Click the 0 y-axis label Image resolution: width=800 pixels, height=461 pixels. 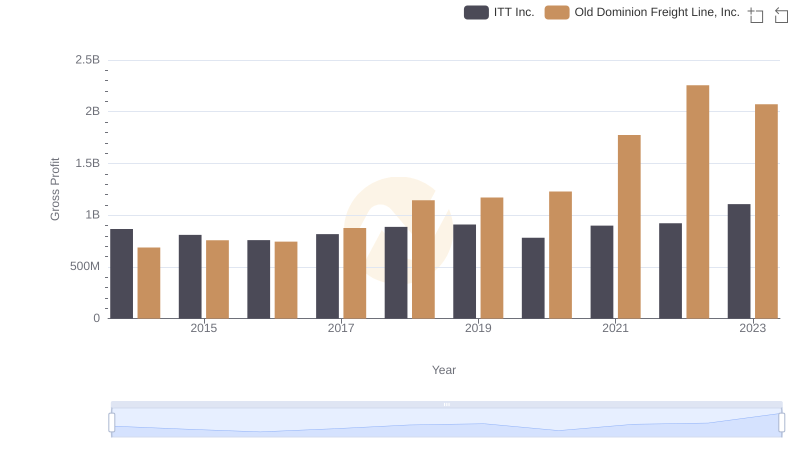pyautogui.click(x=96, y=318)
